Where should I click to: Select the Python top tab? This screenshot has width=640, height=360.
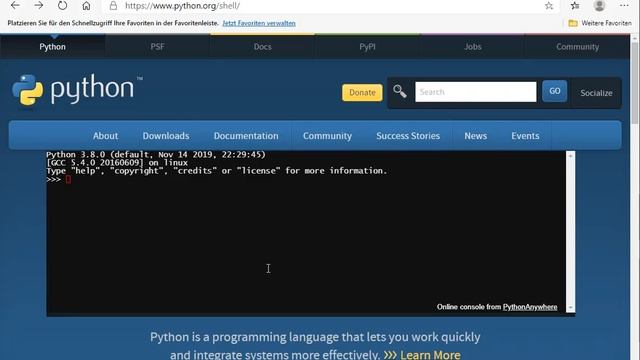coord(52,47)
